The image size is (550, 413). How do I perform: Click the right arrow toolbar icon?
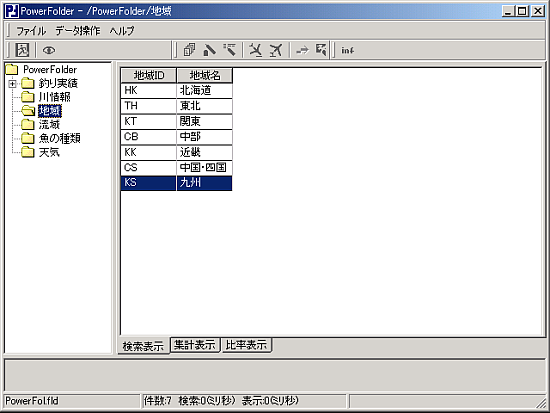coord(302,50)
